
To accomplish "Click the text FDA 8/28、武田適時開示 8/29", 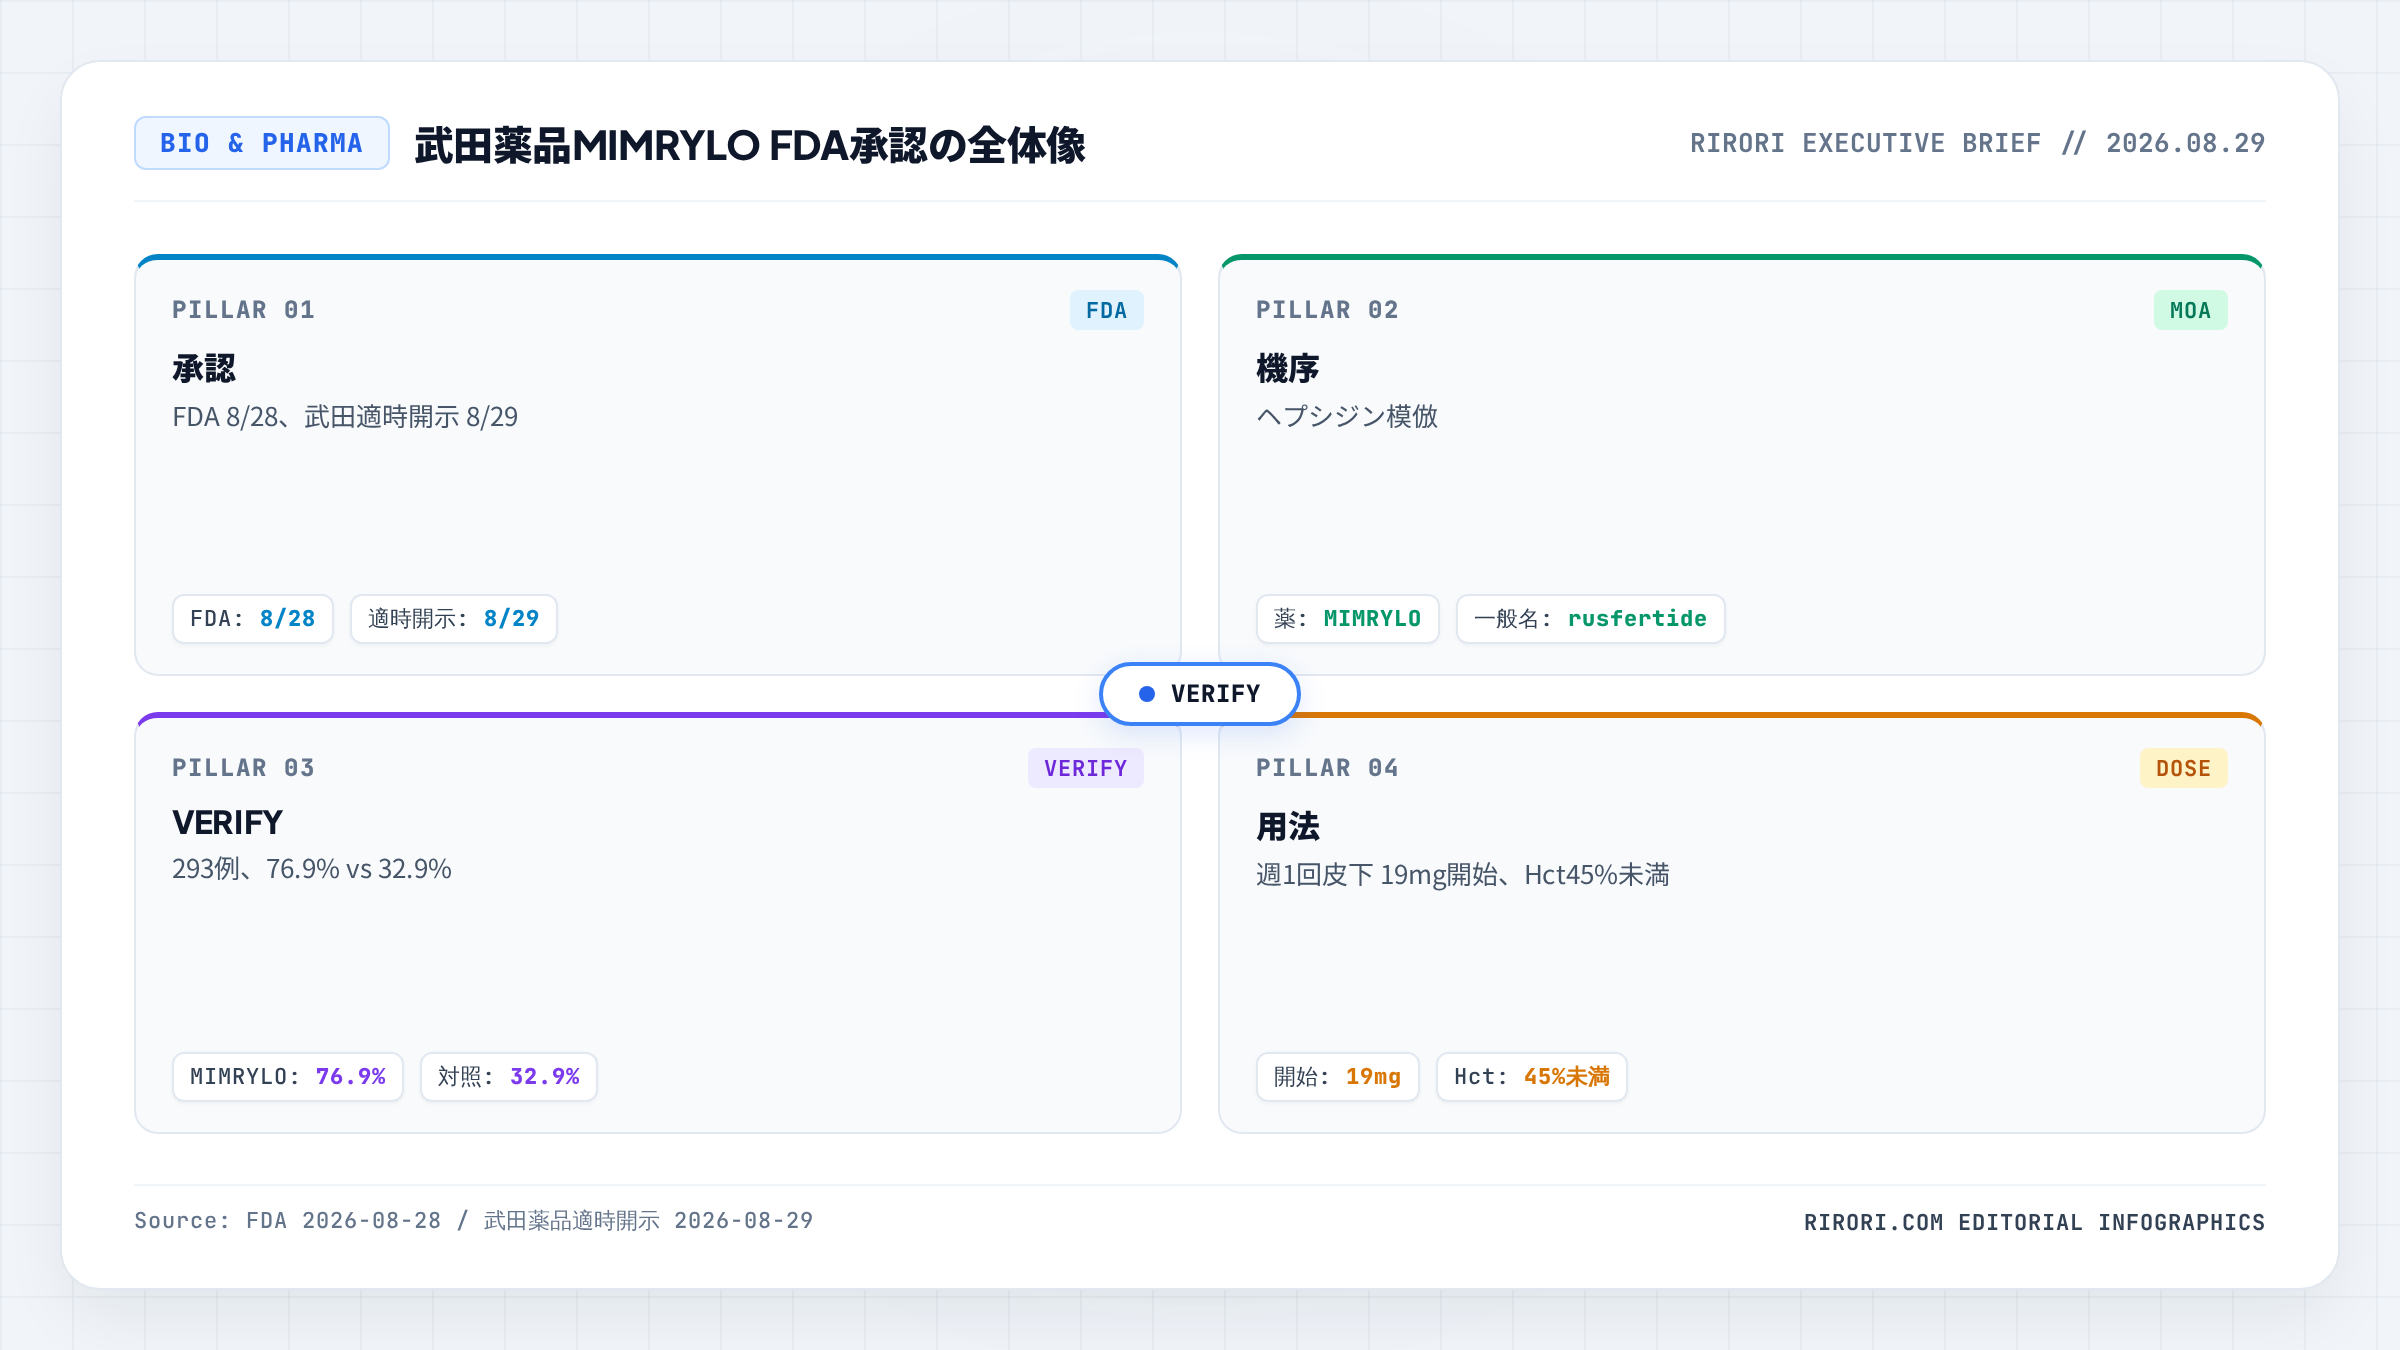I will click(x=345, y=416).
